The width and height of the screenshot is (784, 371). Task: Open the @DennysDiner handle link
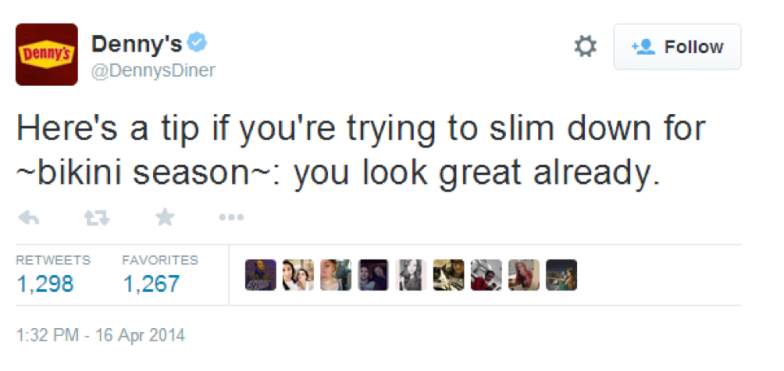153,70
